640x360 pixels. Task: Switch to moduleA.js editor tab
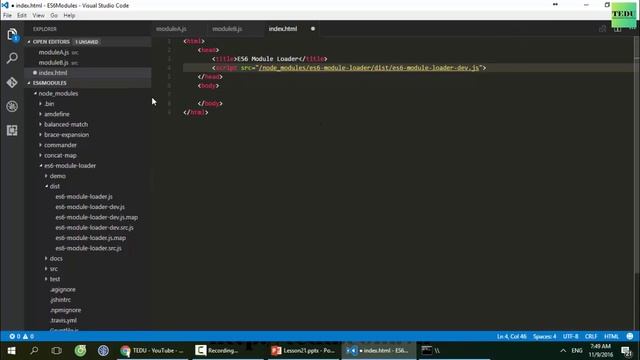(x=171, y=29)
